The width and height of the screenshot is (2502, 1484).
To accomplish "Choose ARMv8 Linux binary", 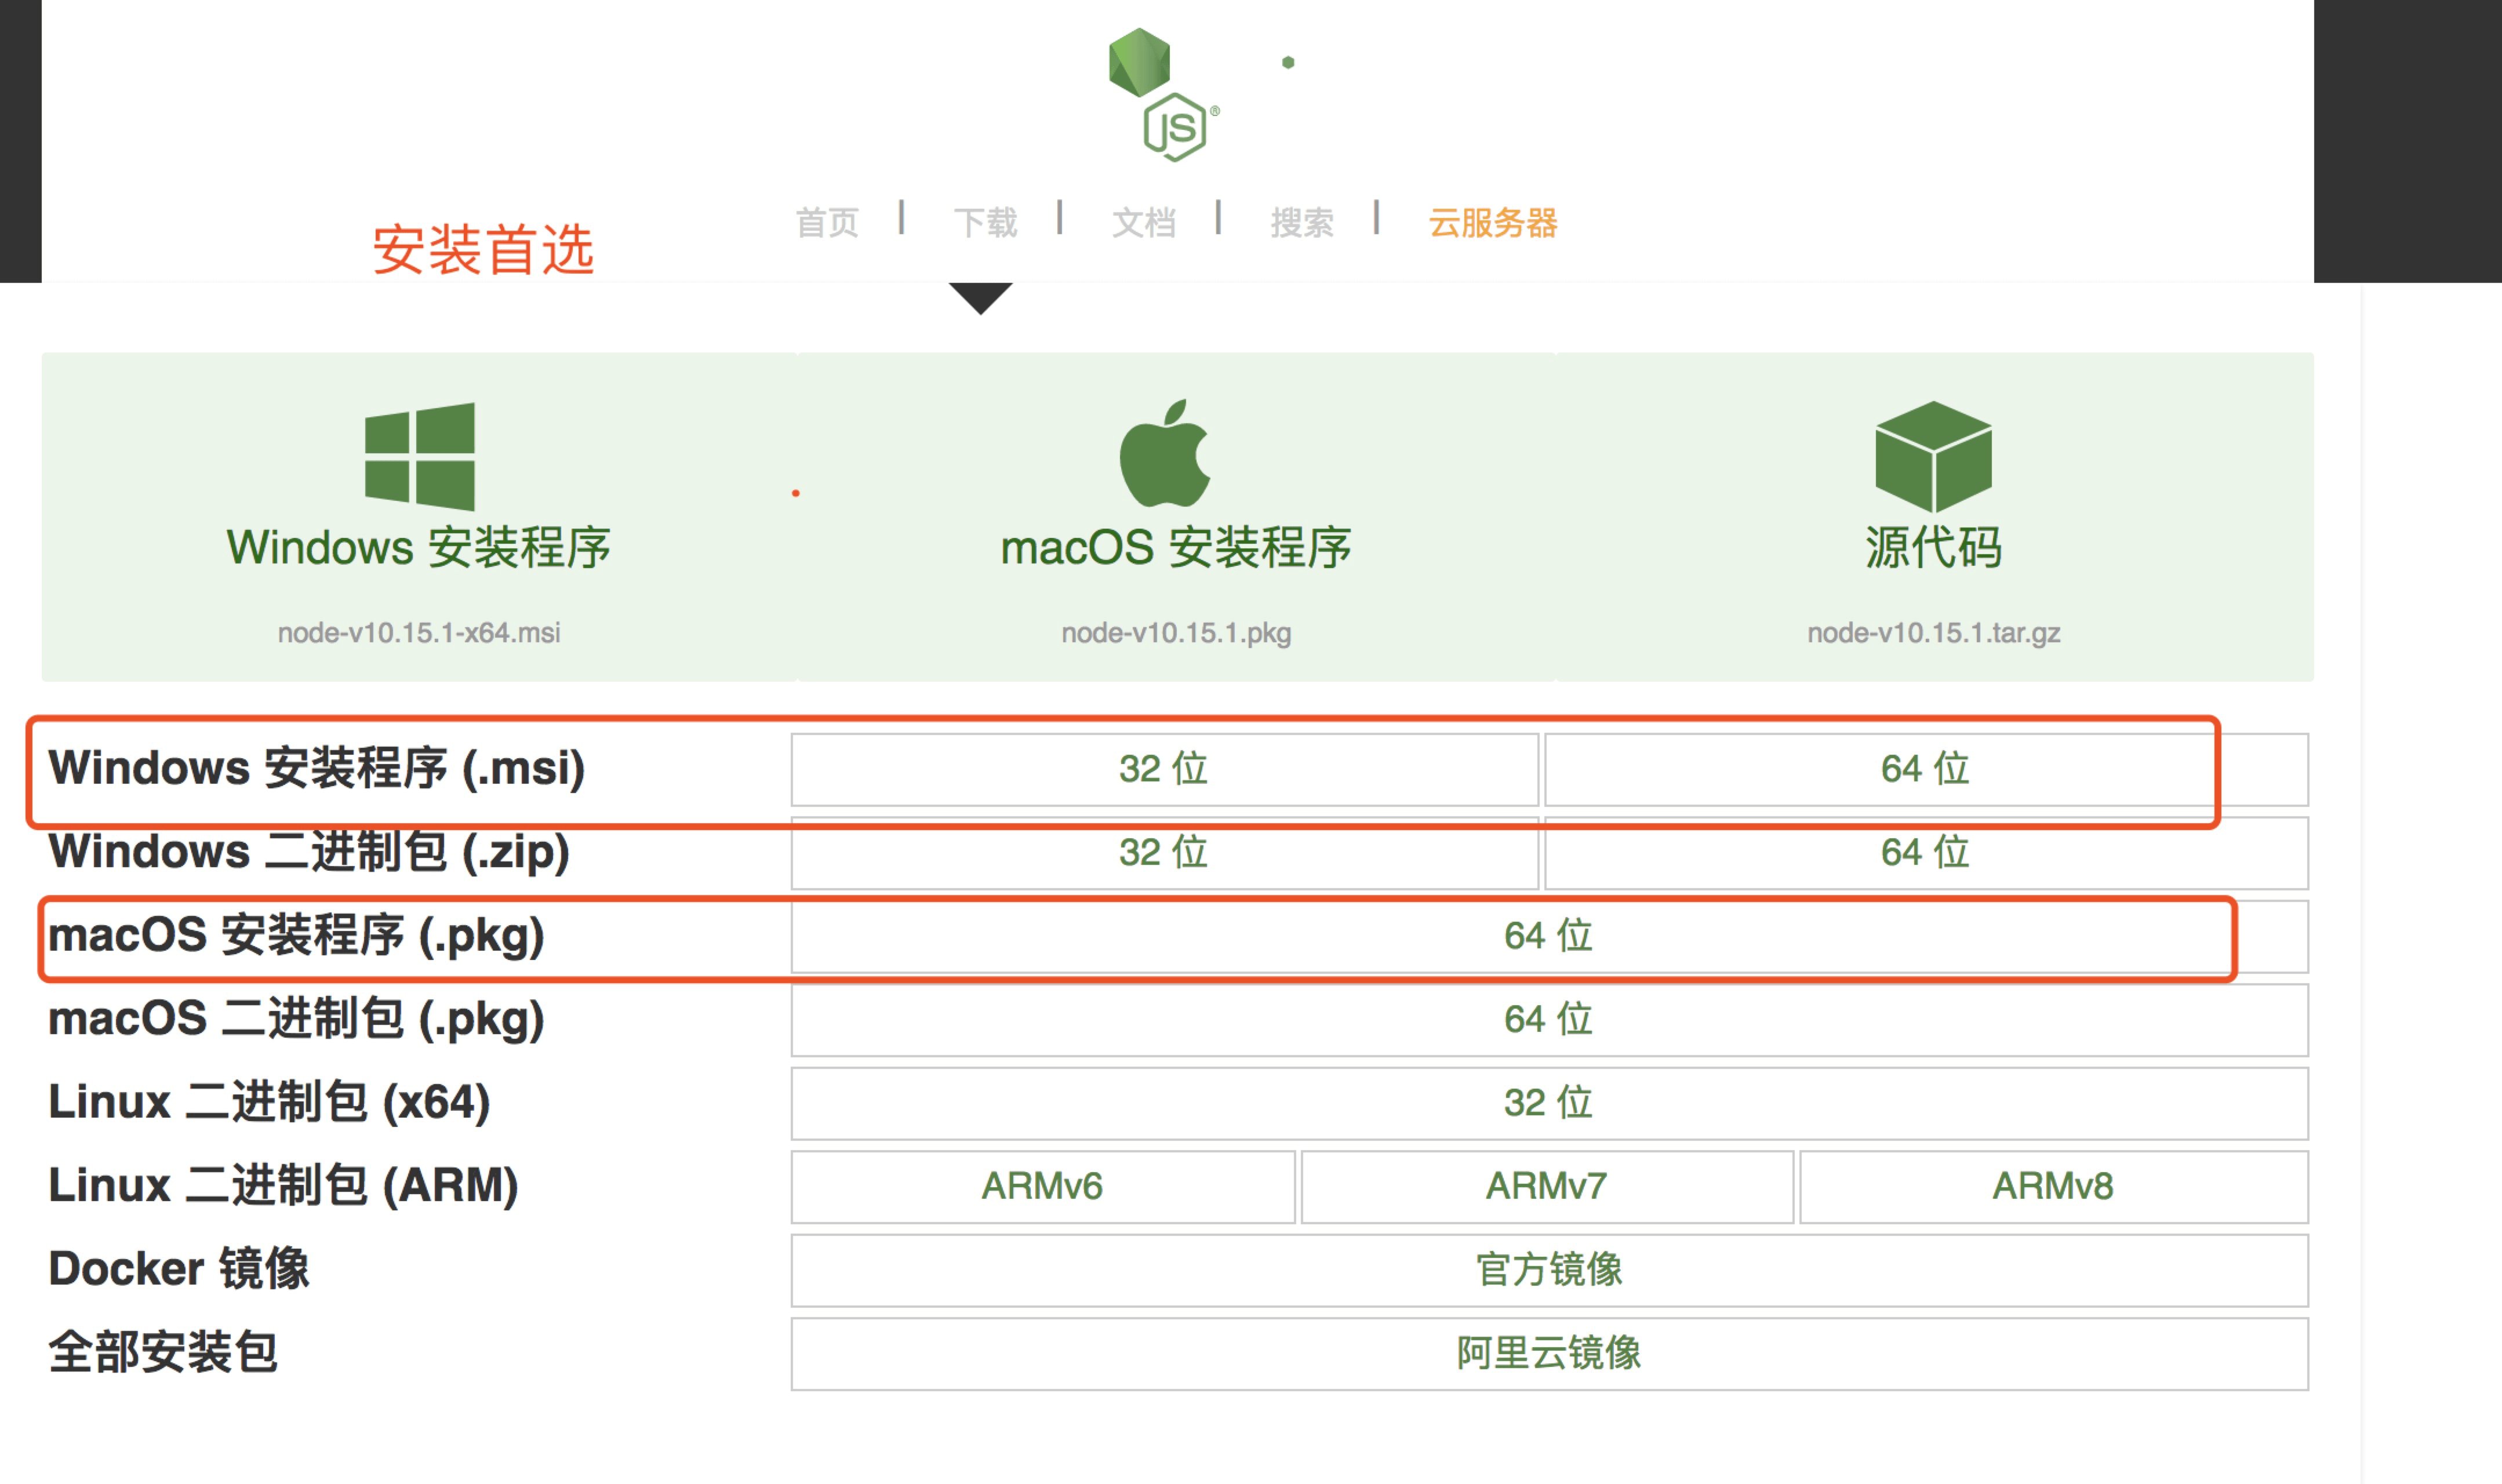I will click(2054, 1186).
